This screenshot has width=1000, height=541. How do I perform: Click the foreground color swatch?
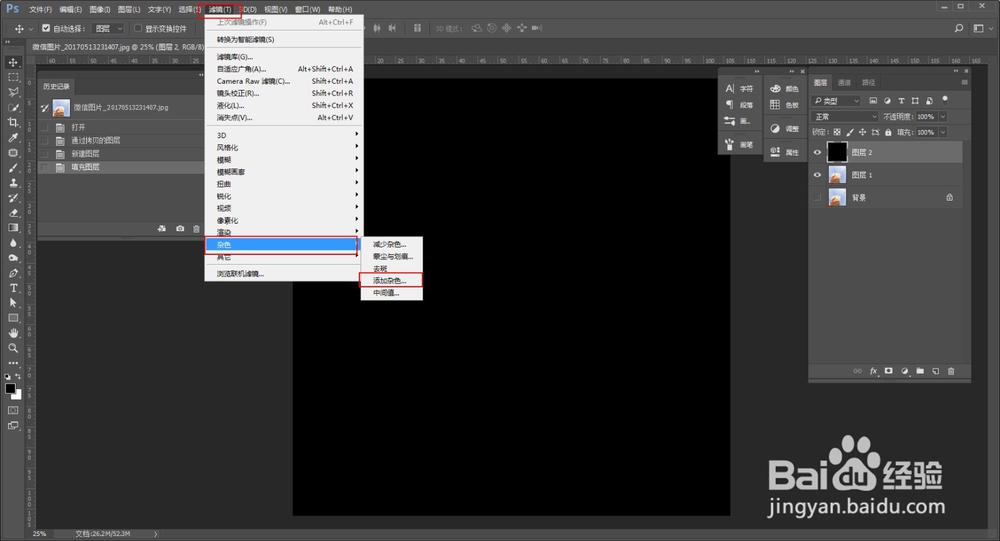(10, 389)
